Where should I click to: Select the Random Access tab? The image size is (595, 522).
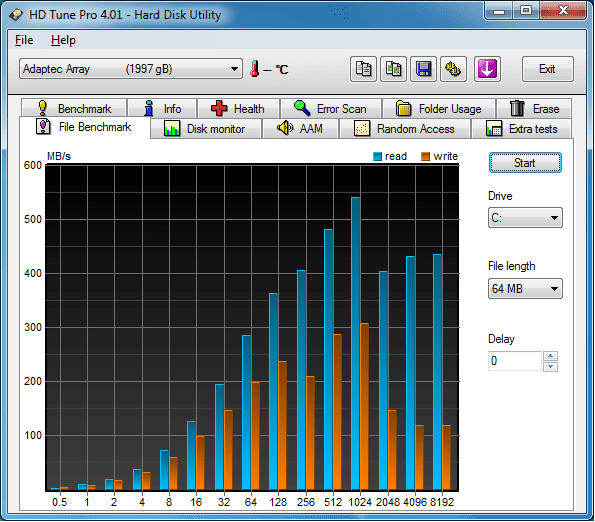(x=405, y=129)
